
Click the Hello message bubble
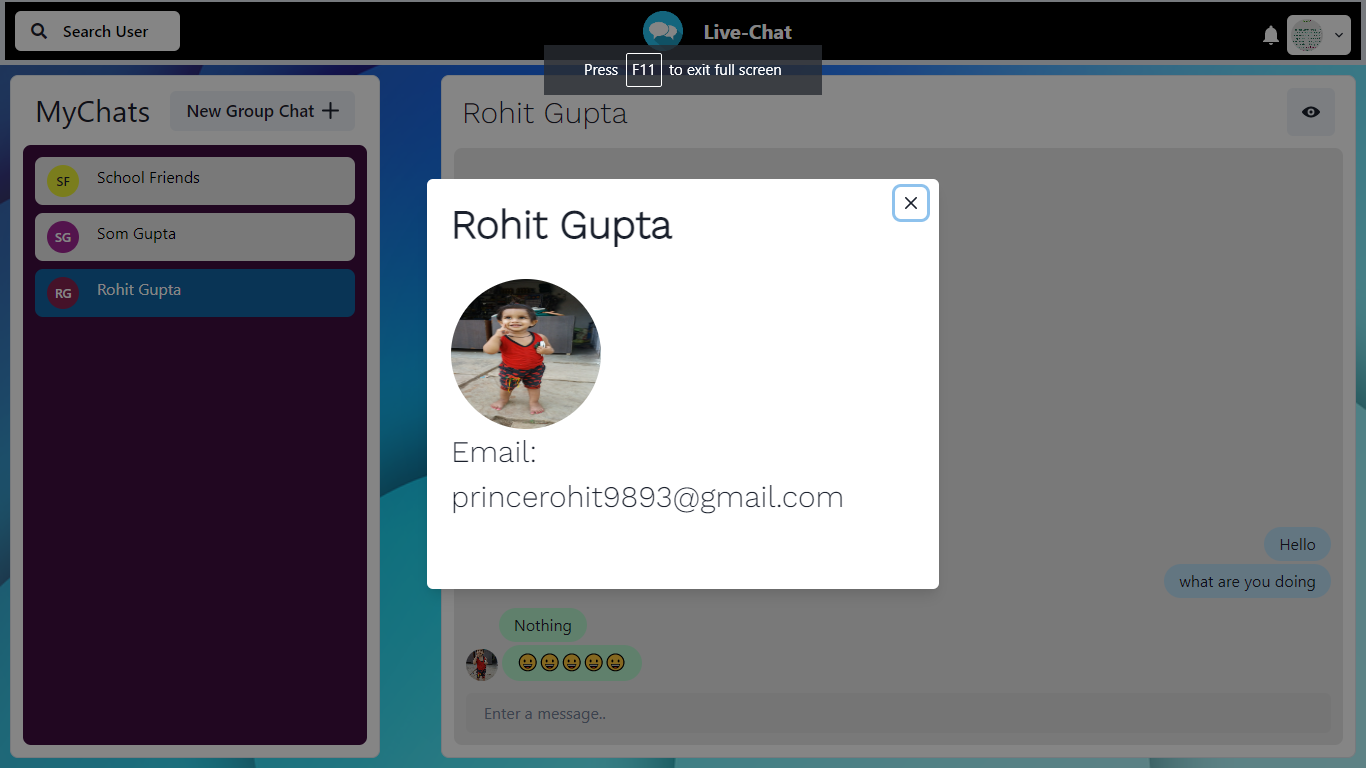pos(1297,544)
